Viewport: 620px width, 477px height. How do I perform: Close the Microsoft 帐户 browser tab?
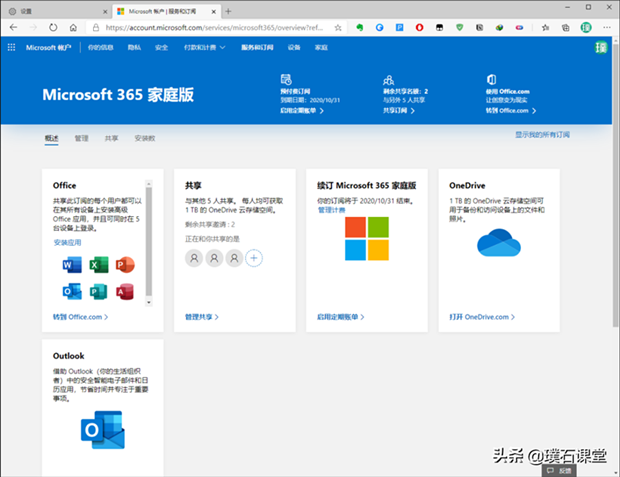[214, 11]
